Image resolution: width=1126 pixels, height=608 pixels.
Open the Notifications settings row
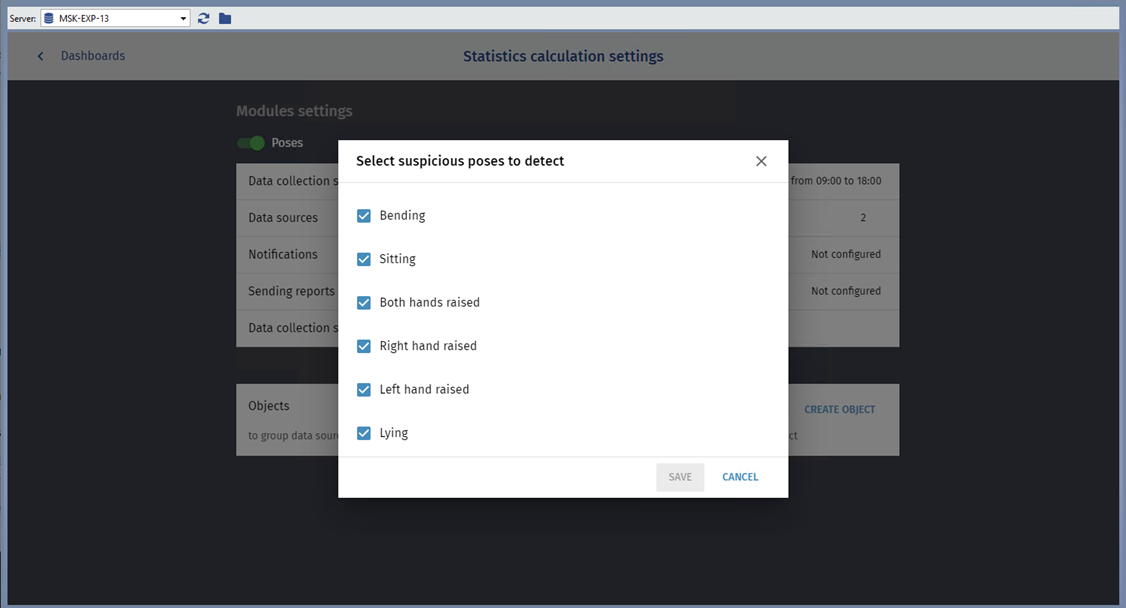(x=284, y=255)
